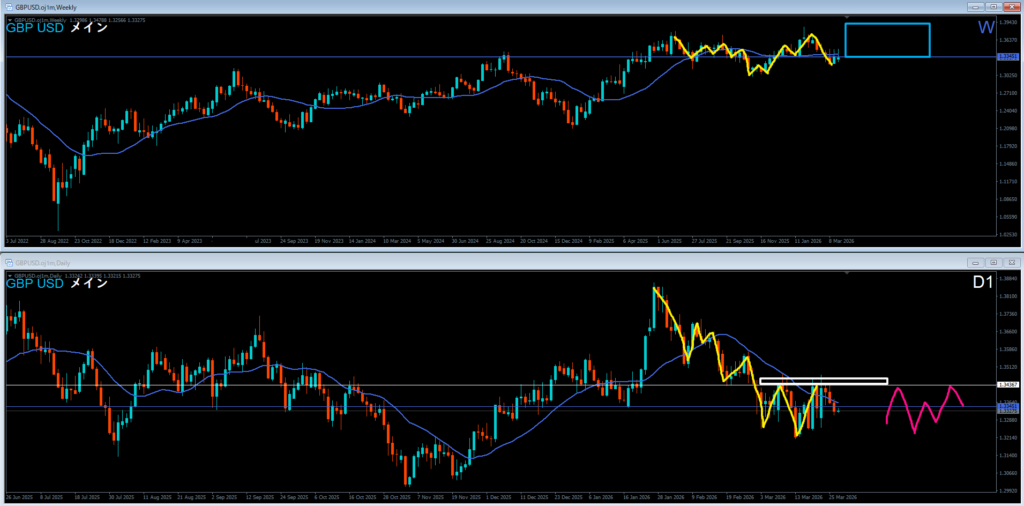1024x506 pixels.
Task: Click the yellow zigzag line on Daily chart
Action: tap(690, 329)
